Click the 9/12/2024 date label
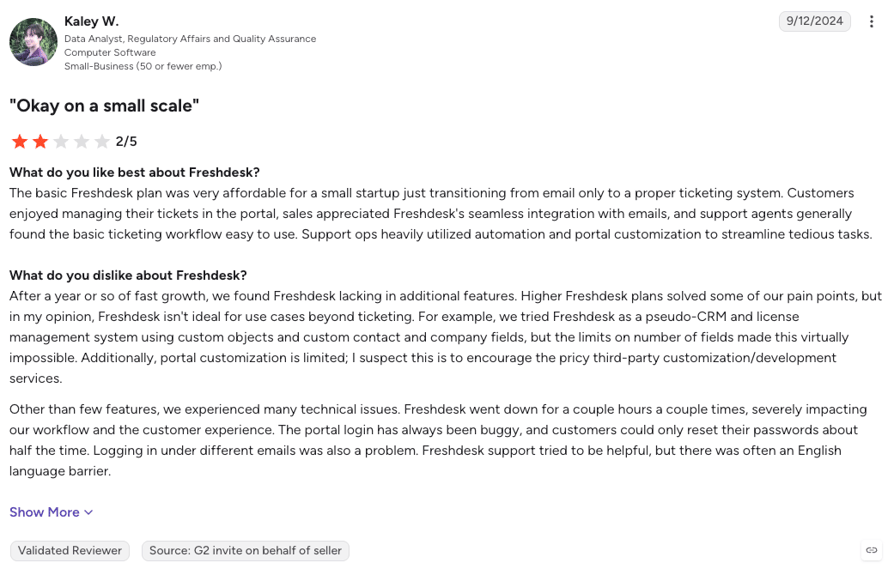 click(815, 21)
